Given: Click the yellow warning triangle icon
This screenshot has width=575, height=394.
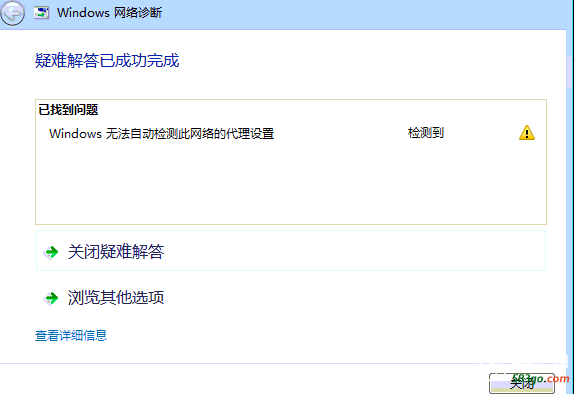Looking at the screenshot, I should [x=527, y=133].
